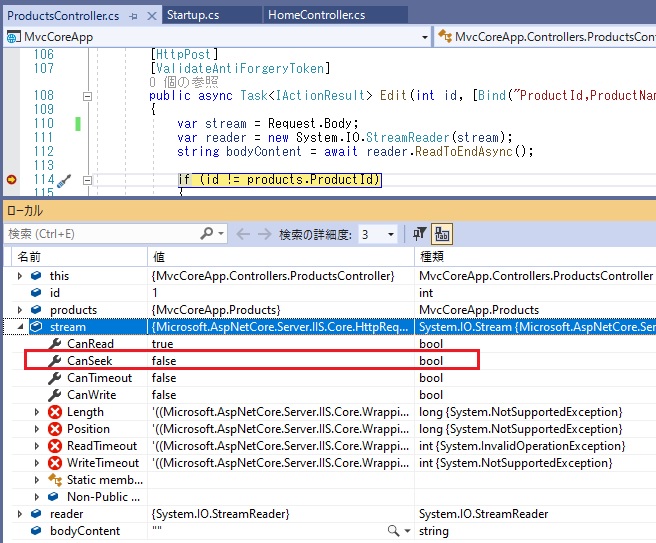Navigate forward to next search result
Image resolution: width=656 pixels, height=543 pixels.
(265, 234)
